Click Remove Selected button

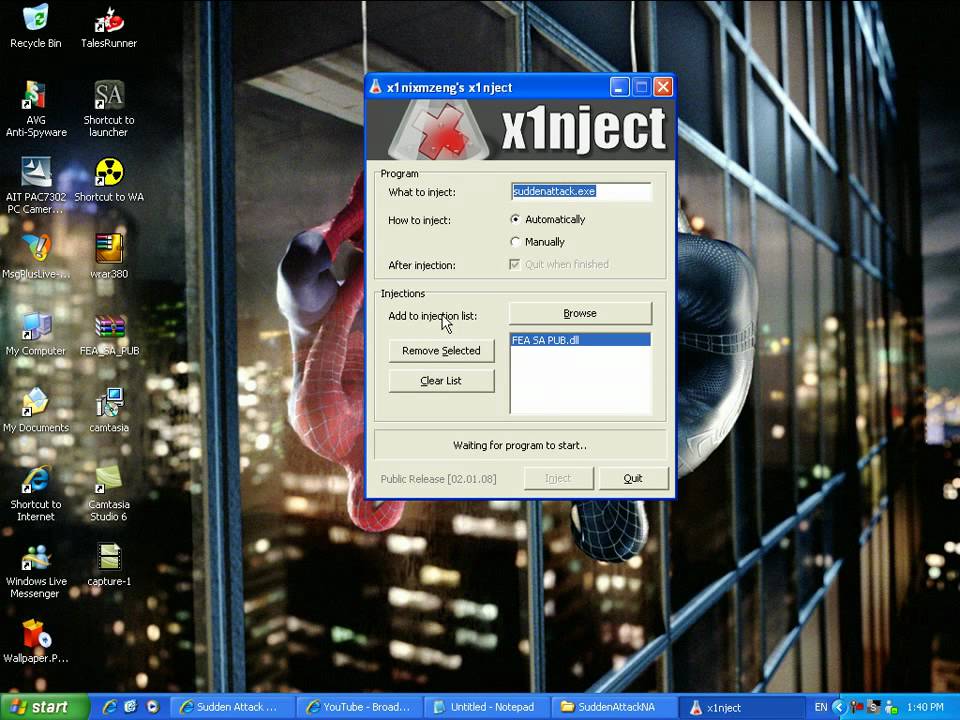click(x=441, y=351)
